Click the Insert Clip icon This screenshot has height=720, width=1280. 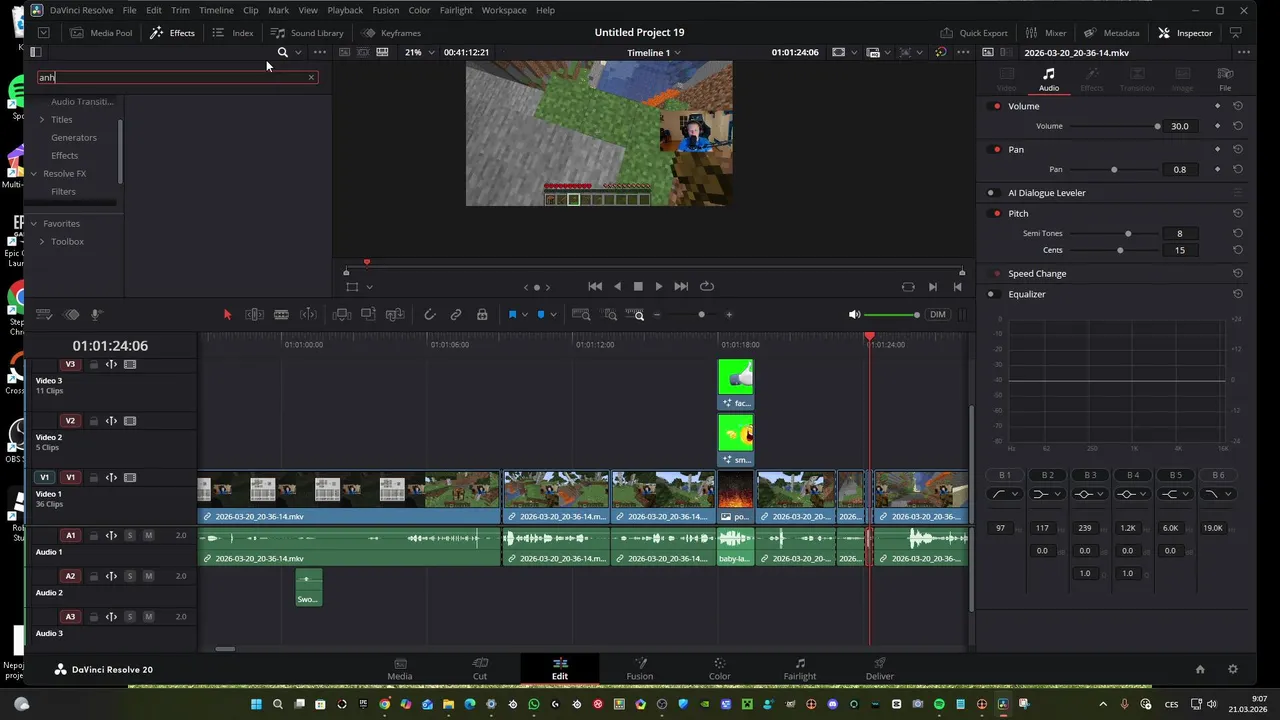click(x=342, y=315)
